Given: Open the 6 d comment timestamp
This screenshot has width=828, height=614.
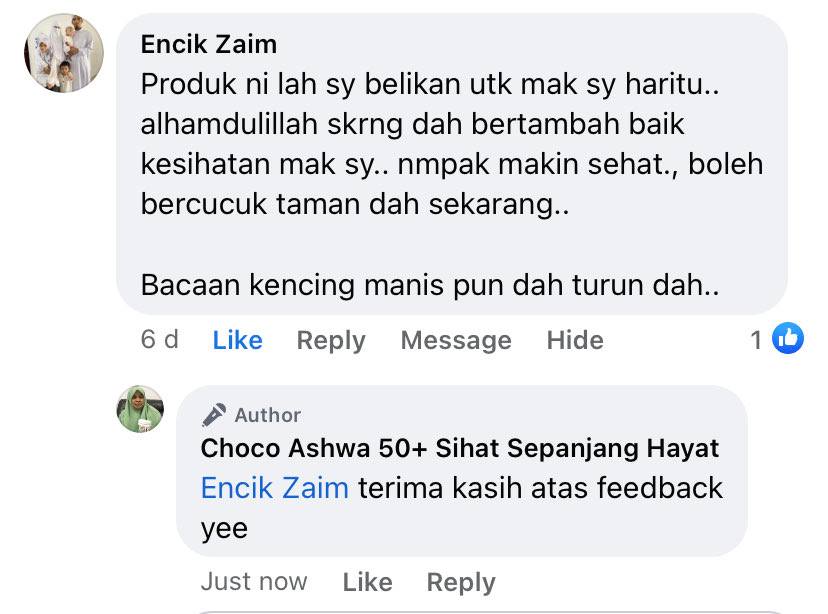Looking at the screenshot, I should coord(159,339).
